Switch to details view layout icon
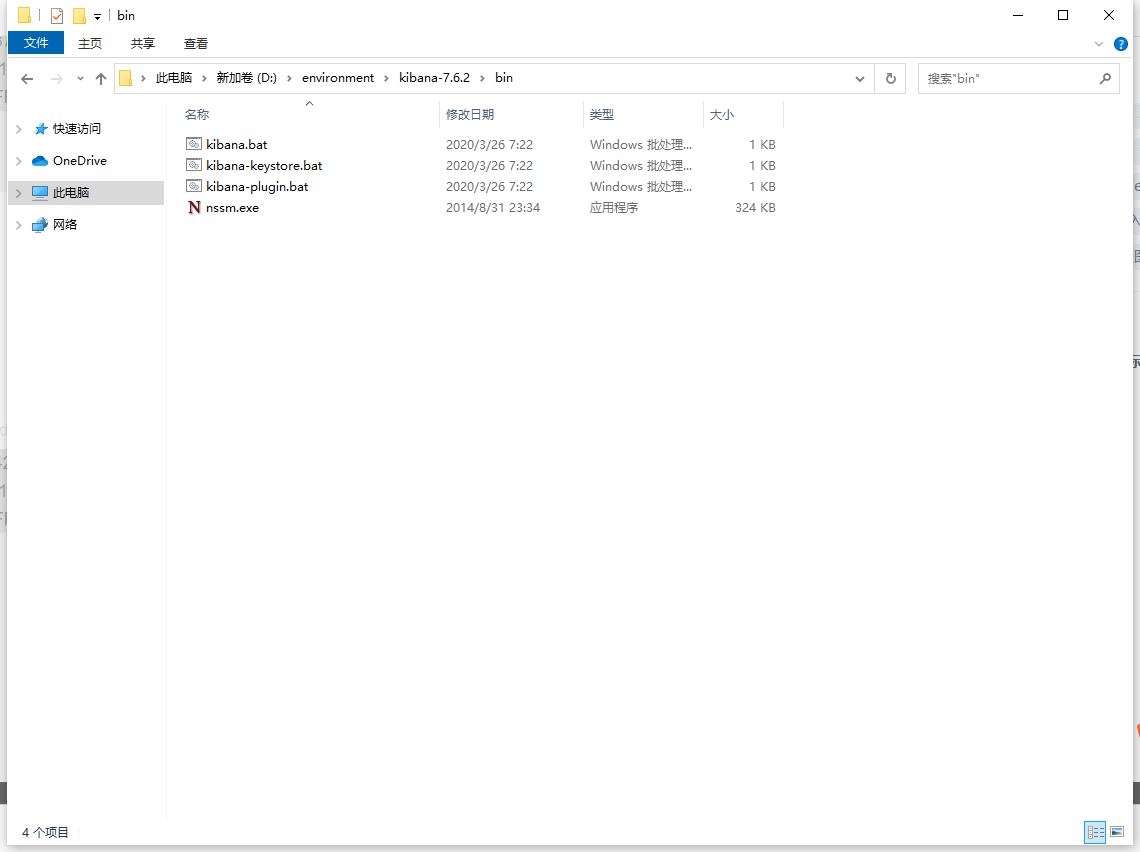The image size is (1140, 852). [1095, 832]
